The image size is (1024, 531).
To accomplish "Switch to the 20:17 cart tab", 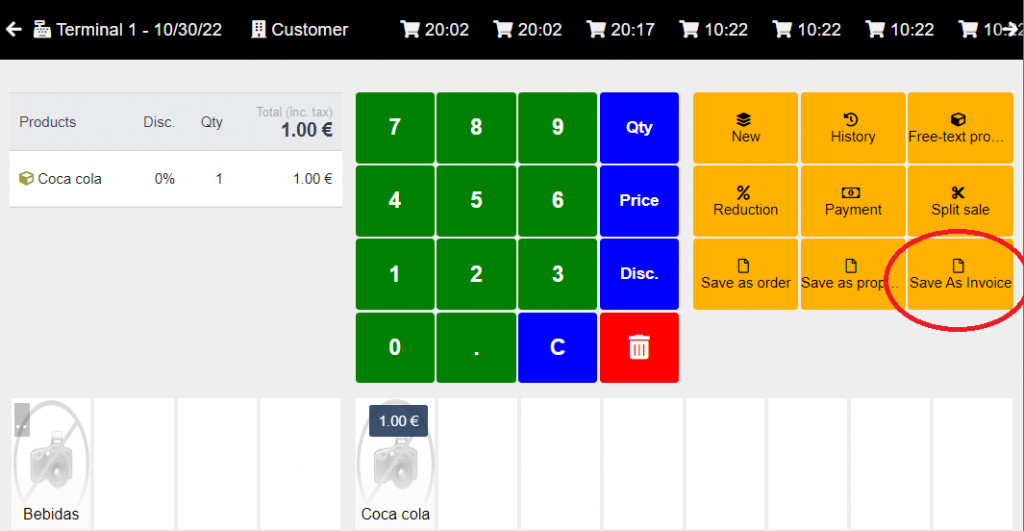I will (620, 29).
